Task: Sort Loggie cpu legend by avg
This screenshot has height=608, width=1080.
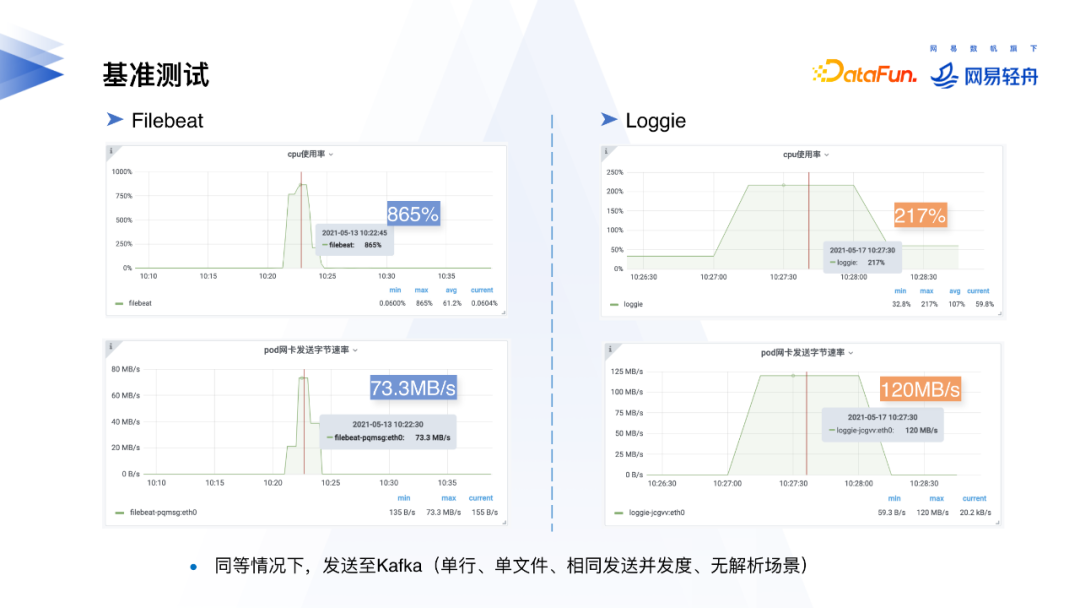Action: click(955, 291)
